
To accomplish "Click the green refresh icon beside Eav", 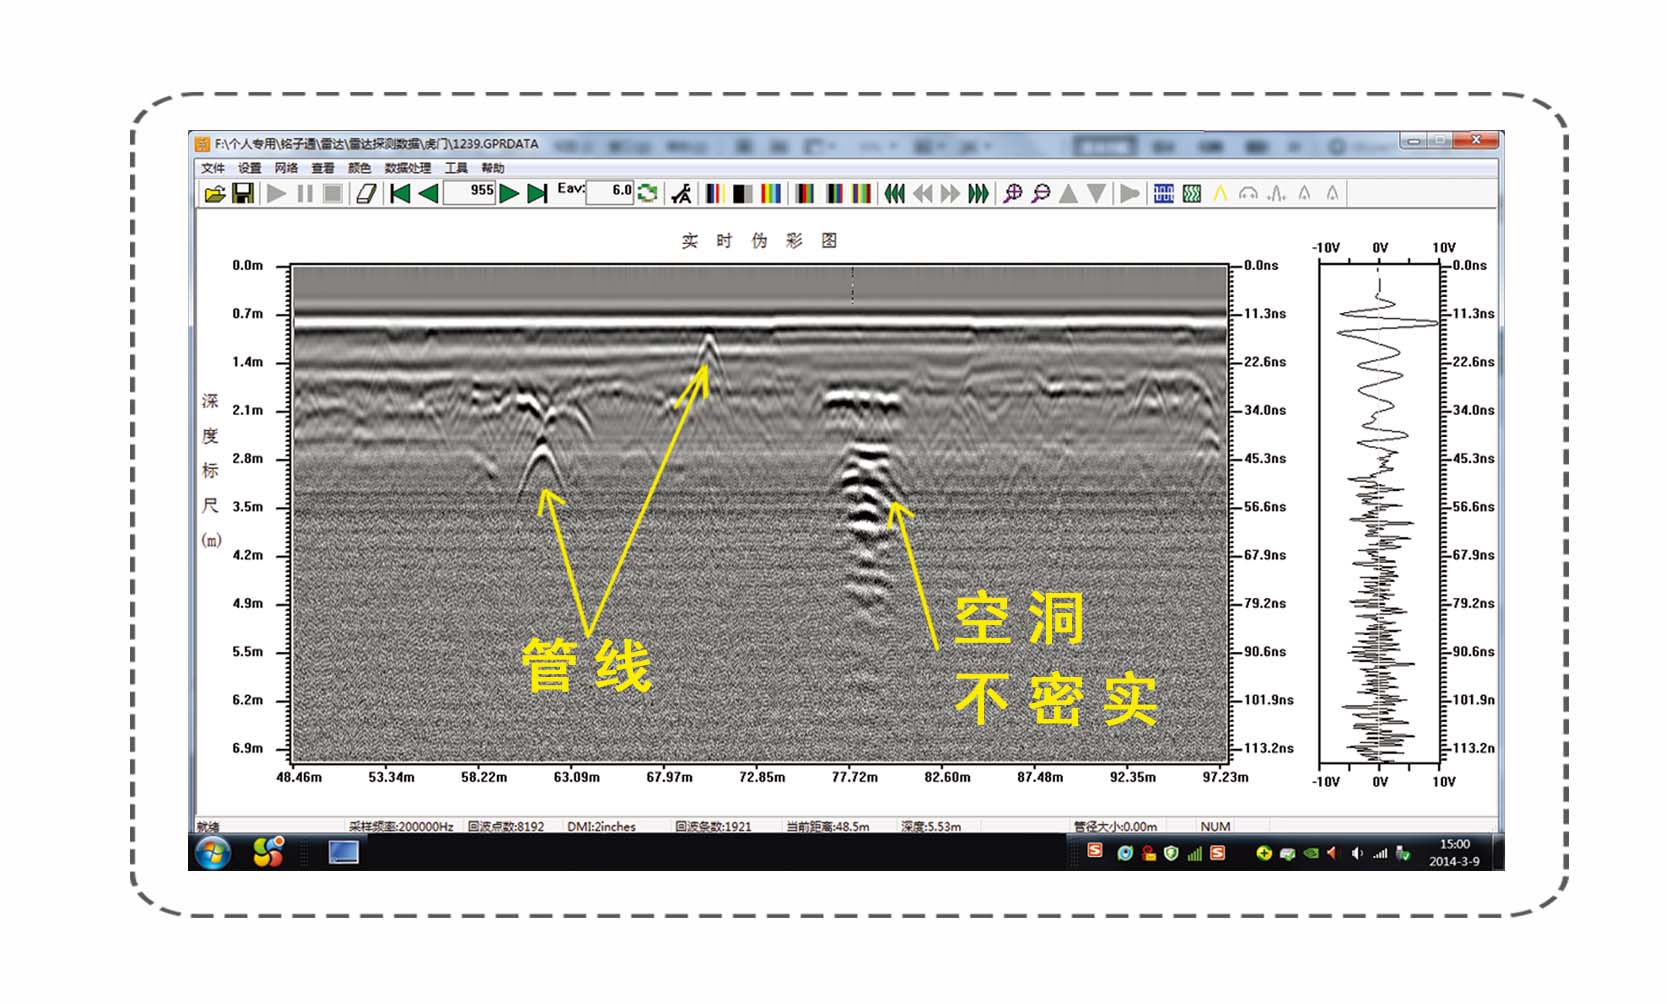I will tap(647, 193).
